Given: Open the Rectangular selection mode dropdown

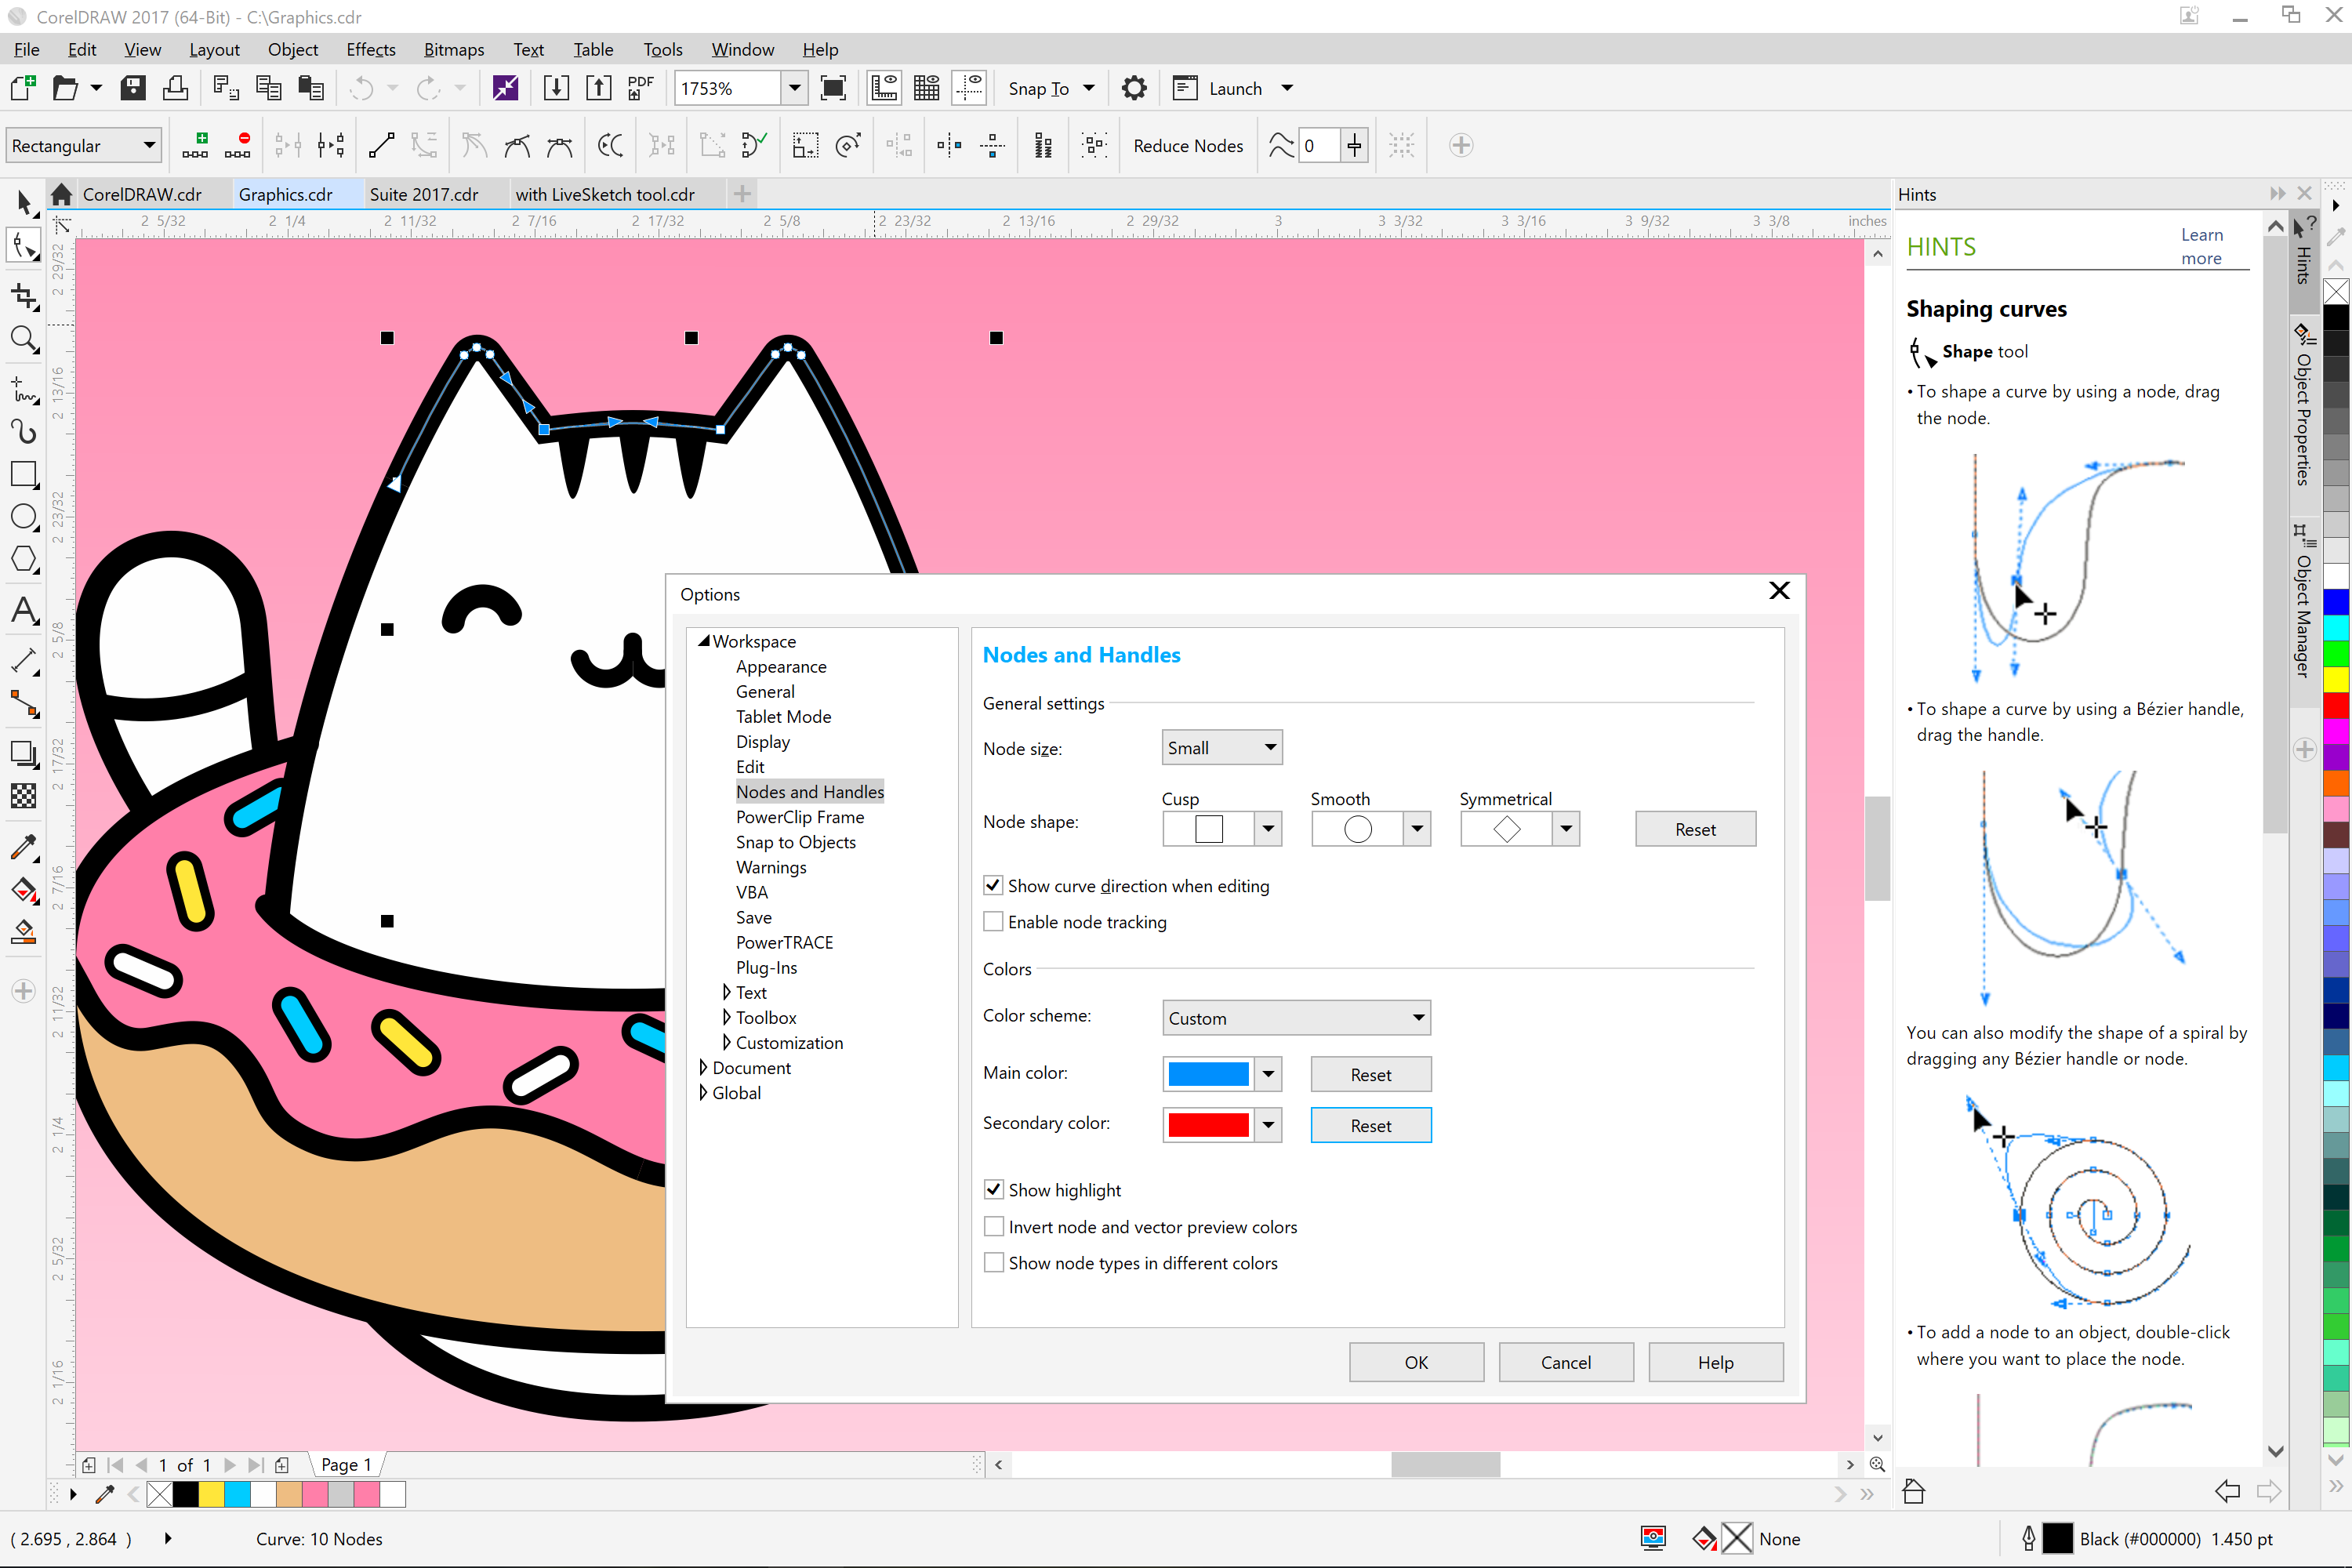Looking at the screenshot, I should [x=83, y=145].
